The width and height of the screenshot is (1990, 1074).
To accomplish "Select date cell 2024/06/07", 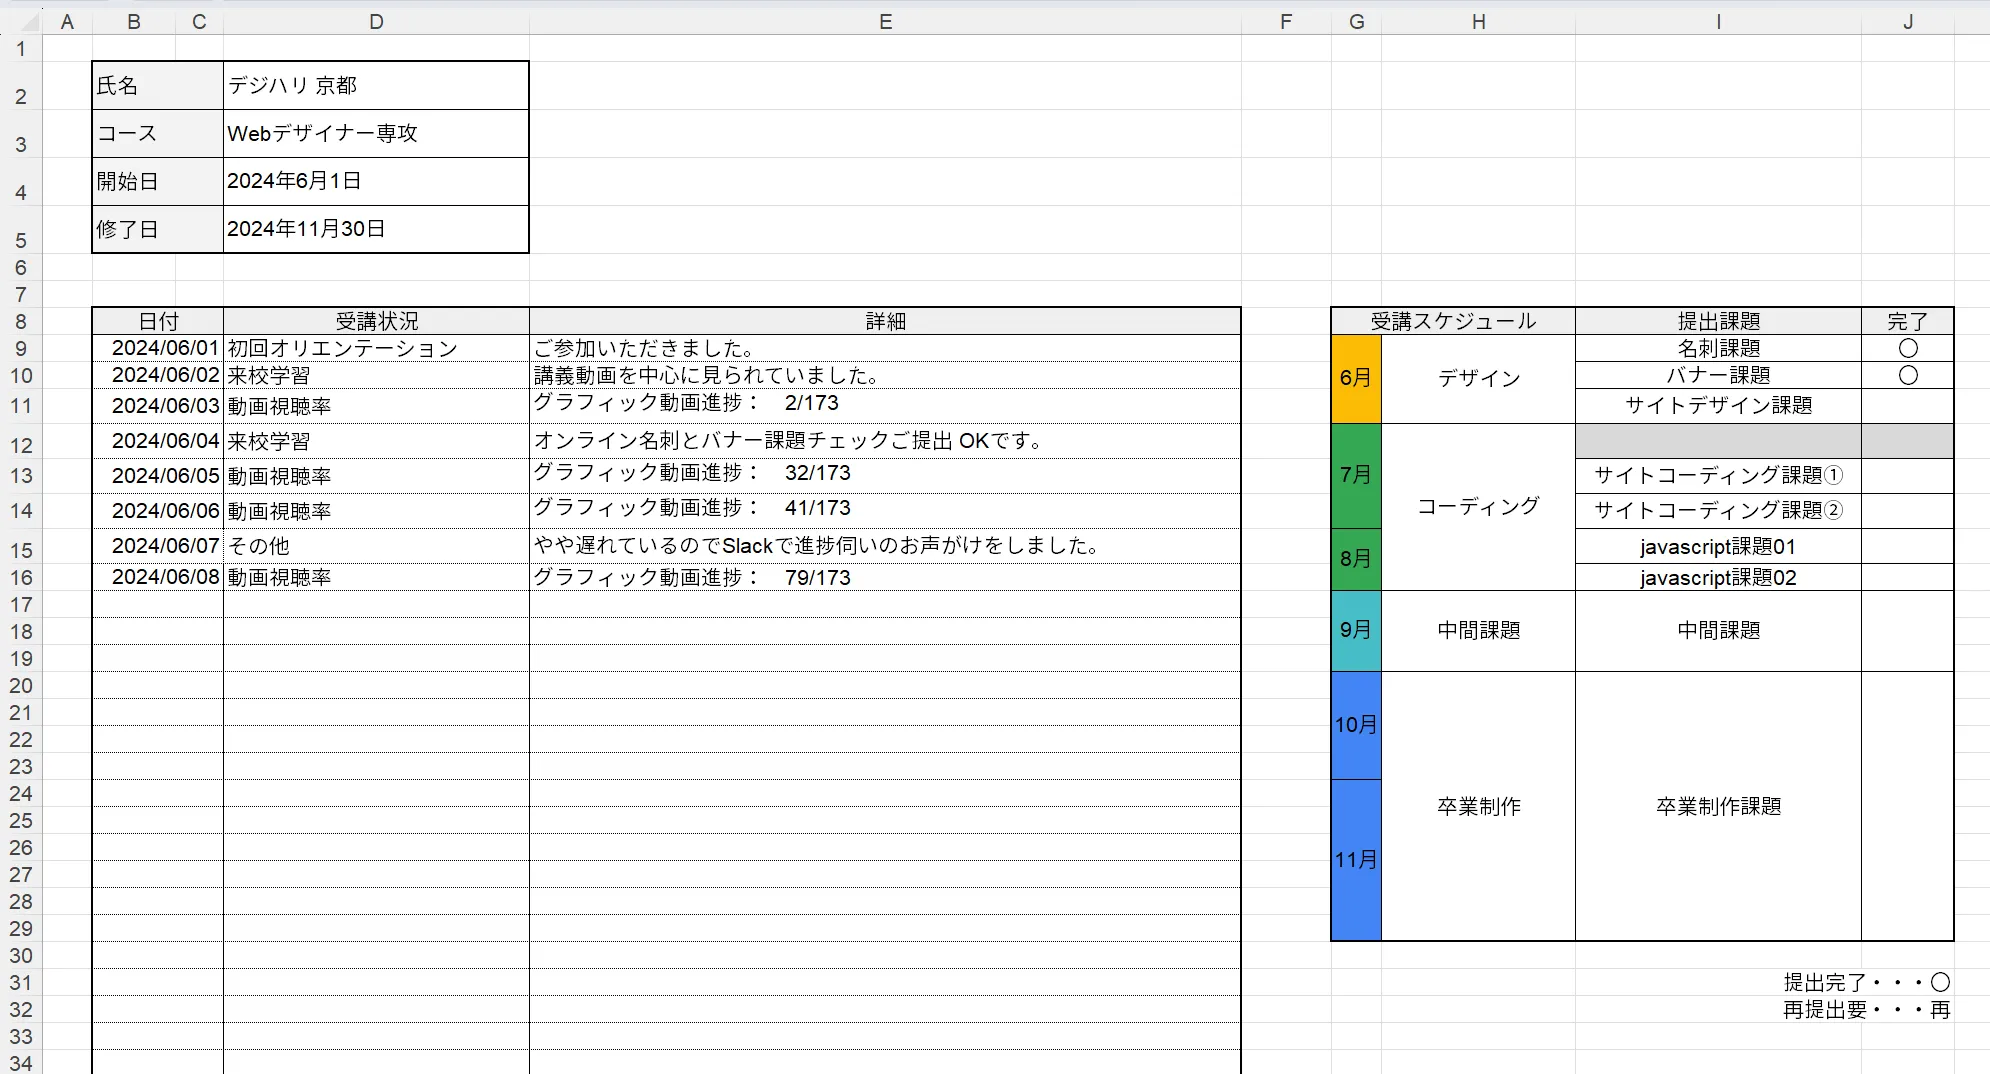I will coord(158,546).
